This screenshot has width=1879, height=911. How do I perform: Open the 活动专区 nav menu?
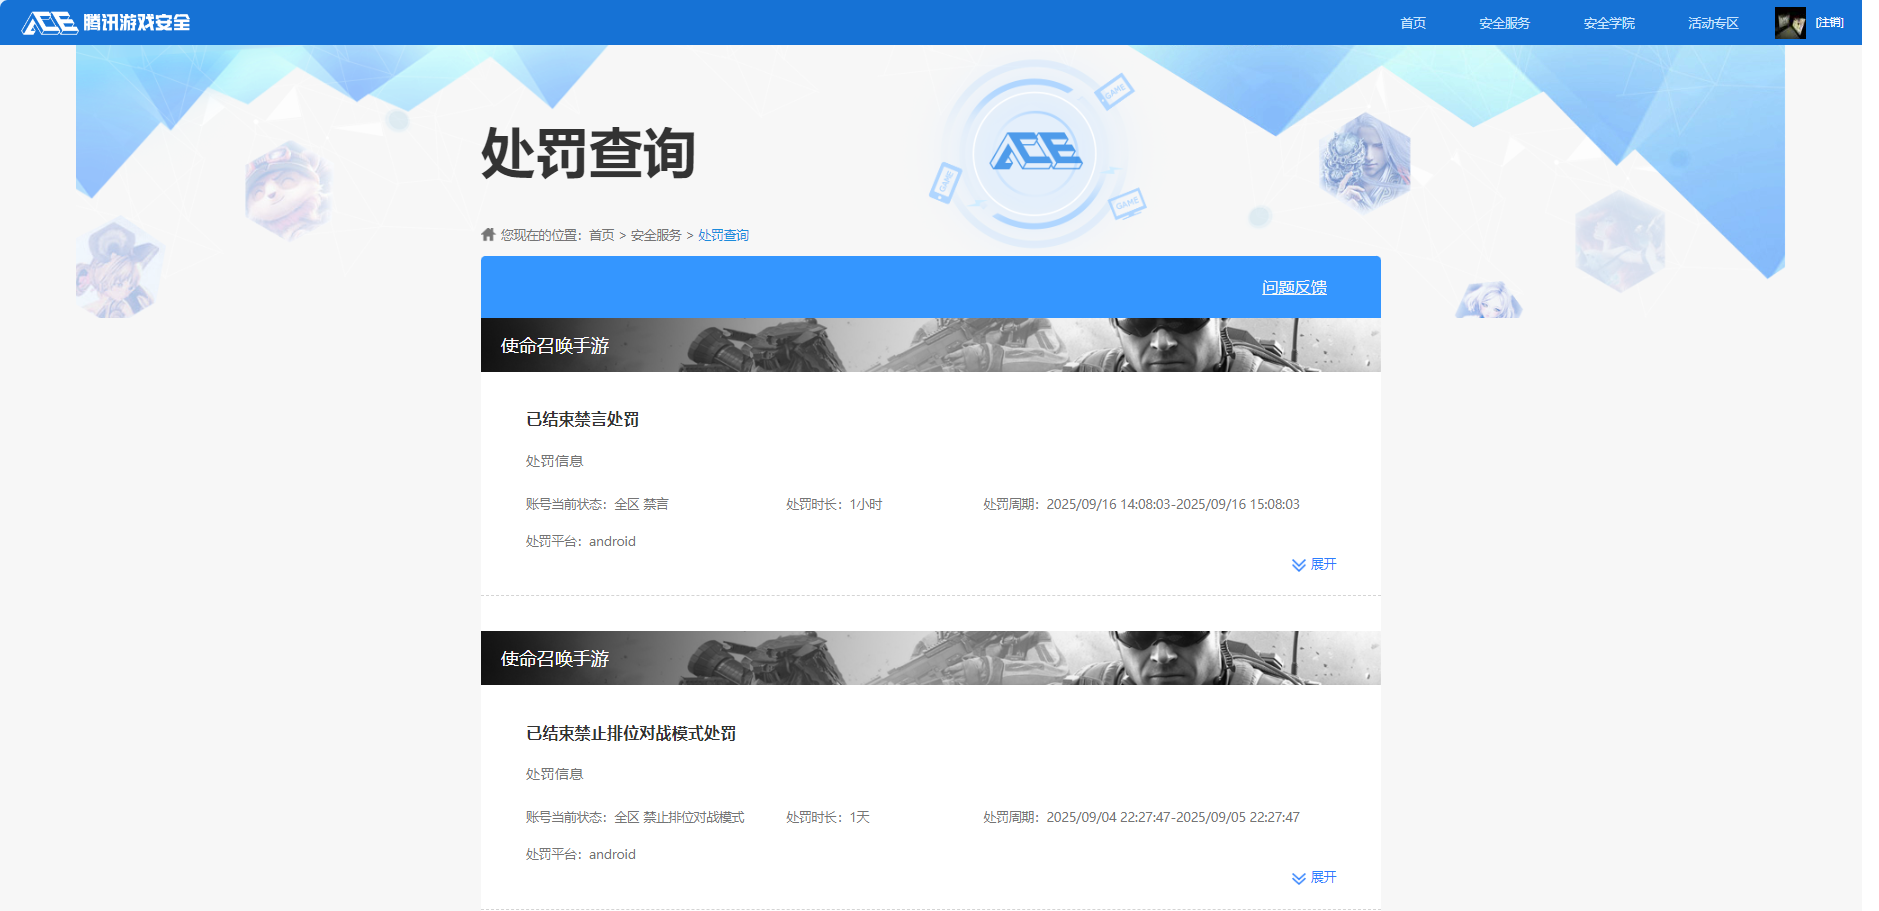click(1713, 23)
